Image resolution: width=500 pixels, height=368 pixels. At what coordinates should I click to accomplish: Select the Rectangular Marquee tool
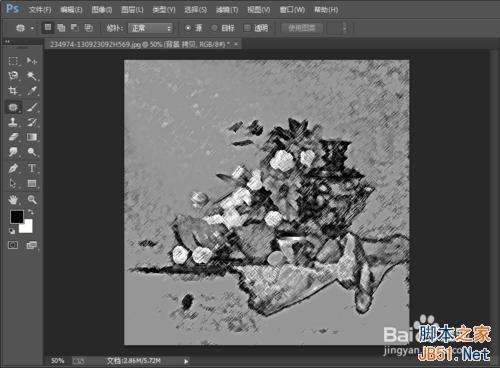click(x=13, y=61)
